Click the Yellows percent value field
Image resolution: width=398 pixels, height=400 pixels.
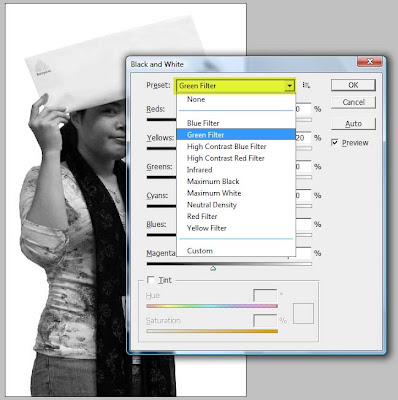(x=303, y=138)
